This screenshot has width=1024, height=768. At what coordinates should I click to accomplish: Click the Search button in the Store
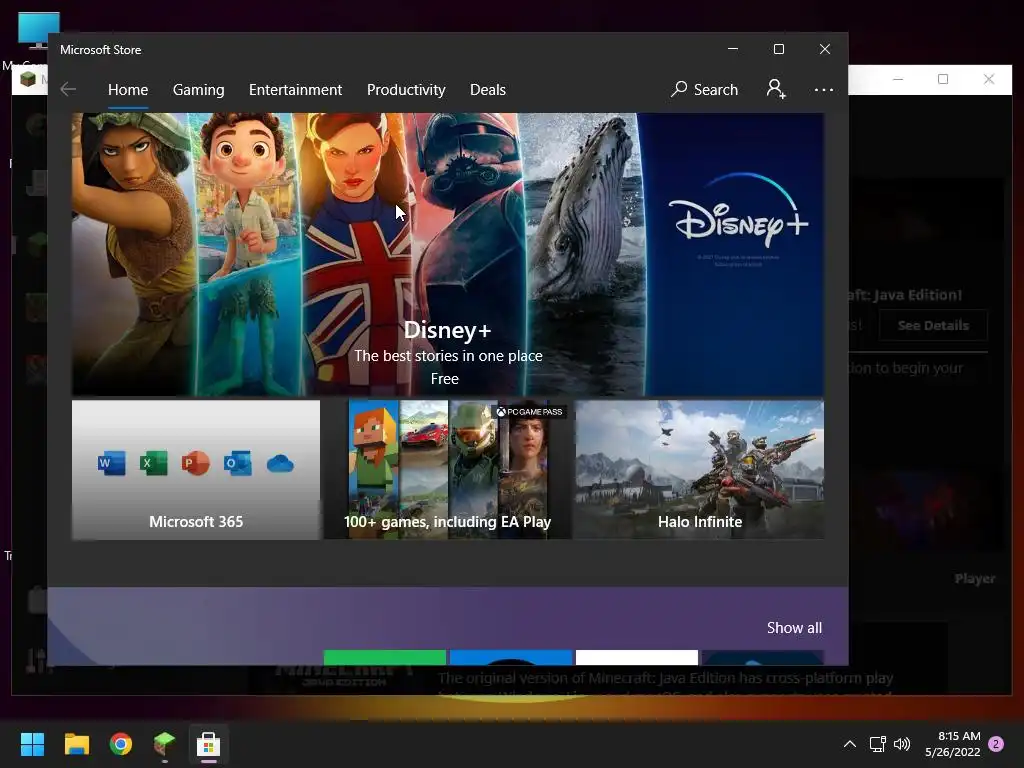(x=704, y=89)
